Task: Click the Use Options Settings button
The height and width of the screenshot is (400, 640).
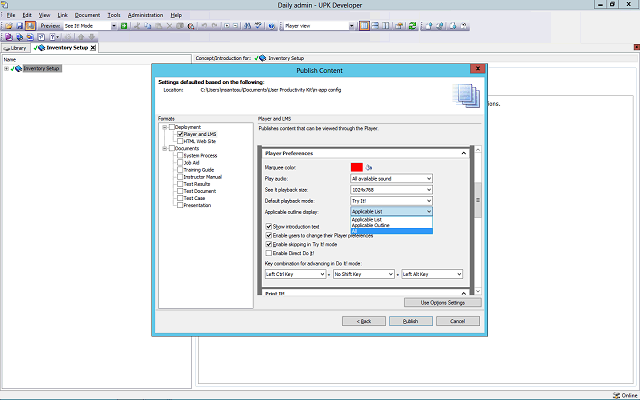Action: (443, 303)
